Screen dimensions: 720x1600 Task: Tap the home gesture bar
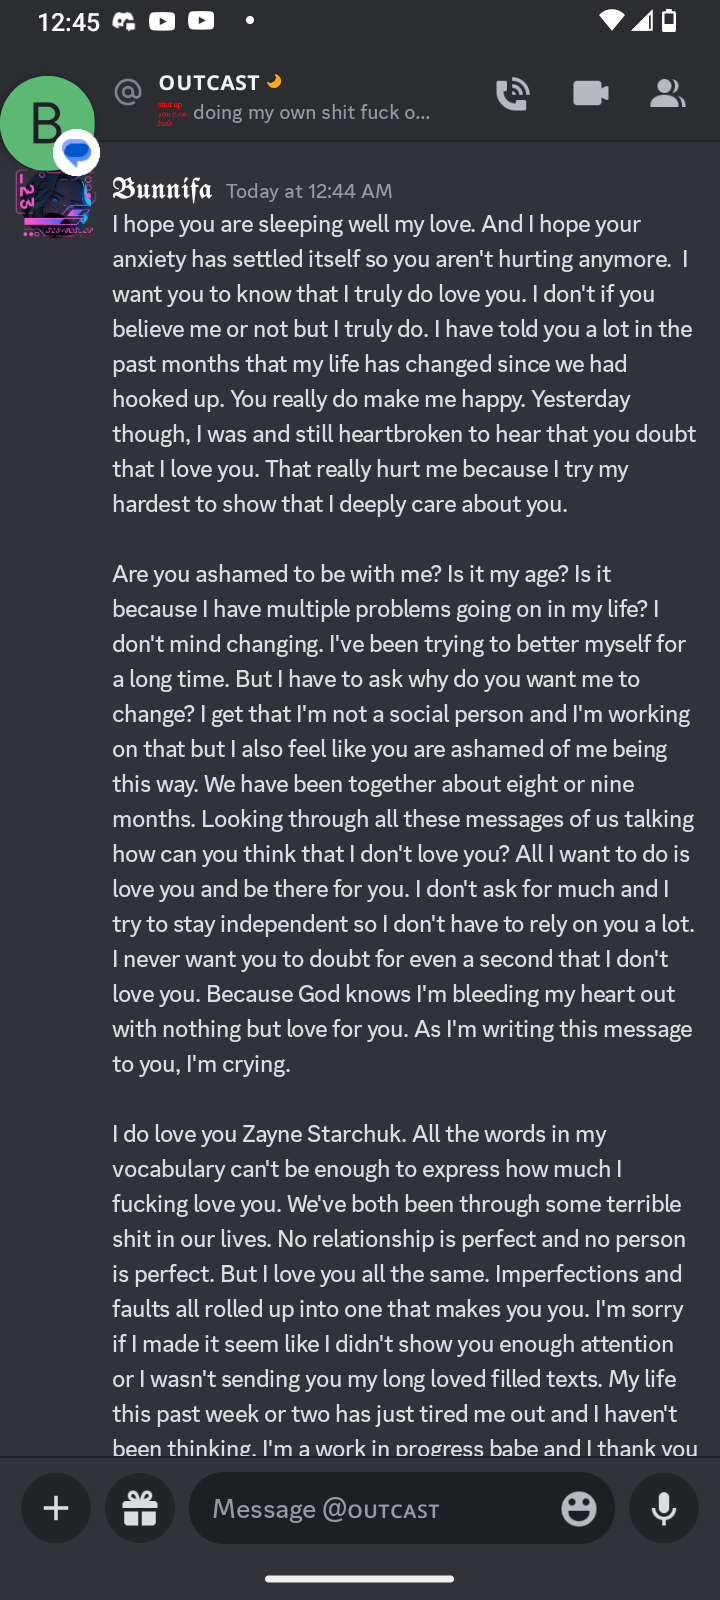[x=360, y=1579]
